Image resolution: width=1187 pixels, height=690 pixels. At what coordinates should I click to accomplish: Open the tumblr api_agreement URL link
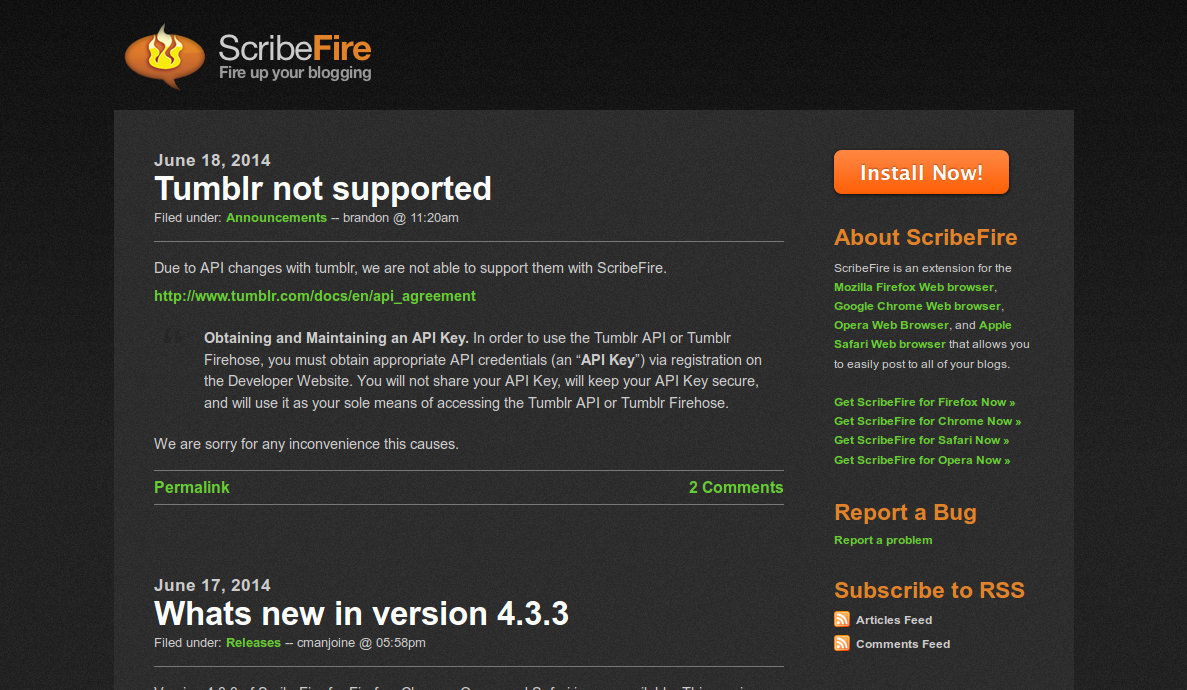[315, 296]
